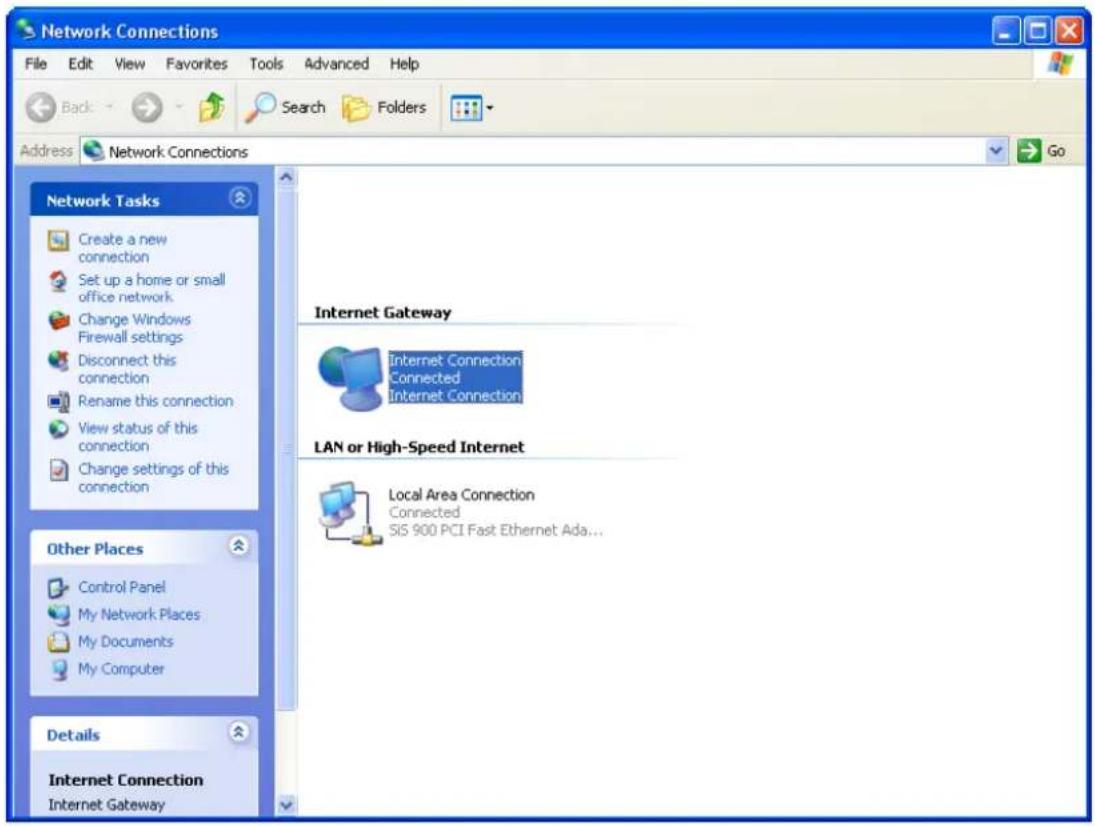
Task: Click the Windows flag logo
Action: pos(1060,64)
